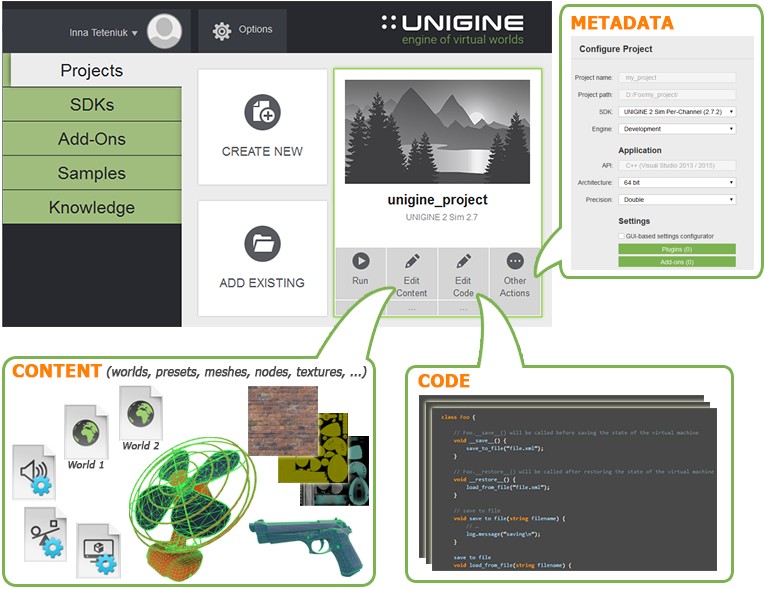Click the Plugins (0) button
This screenshot has width=765, height=590.
click(x=677, y=248)
